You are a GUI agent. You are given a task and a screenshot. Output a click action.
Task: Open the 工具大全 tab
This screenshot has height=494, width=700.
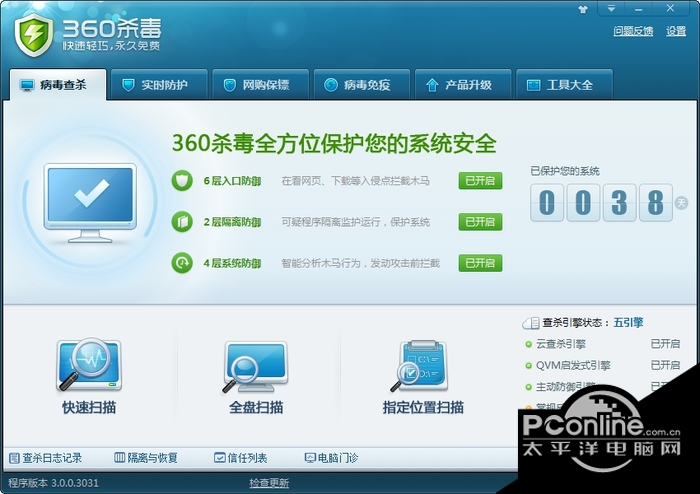pyautogui.click(x=564, y=84)
